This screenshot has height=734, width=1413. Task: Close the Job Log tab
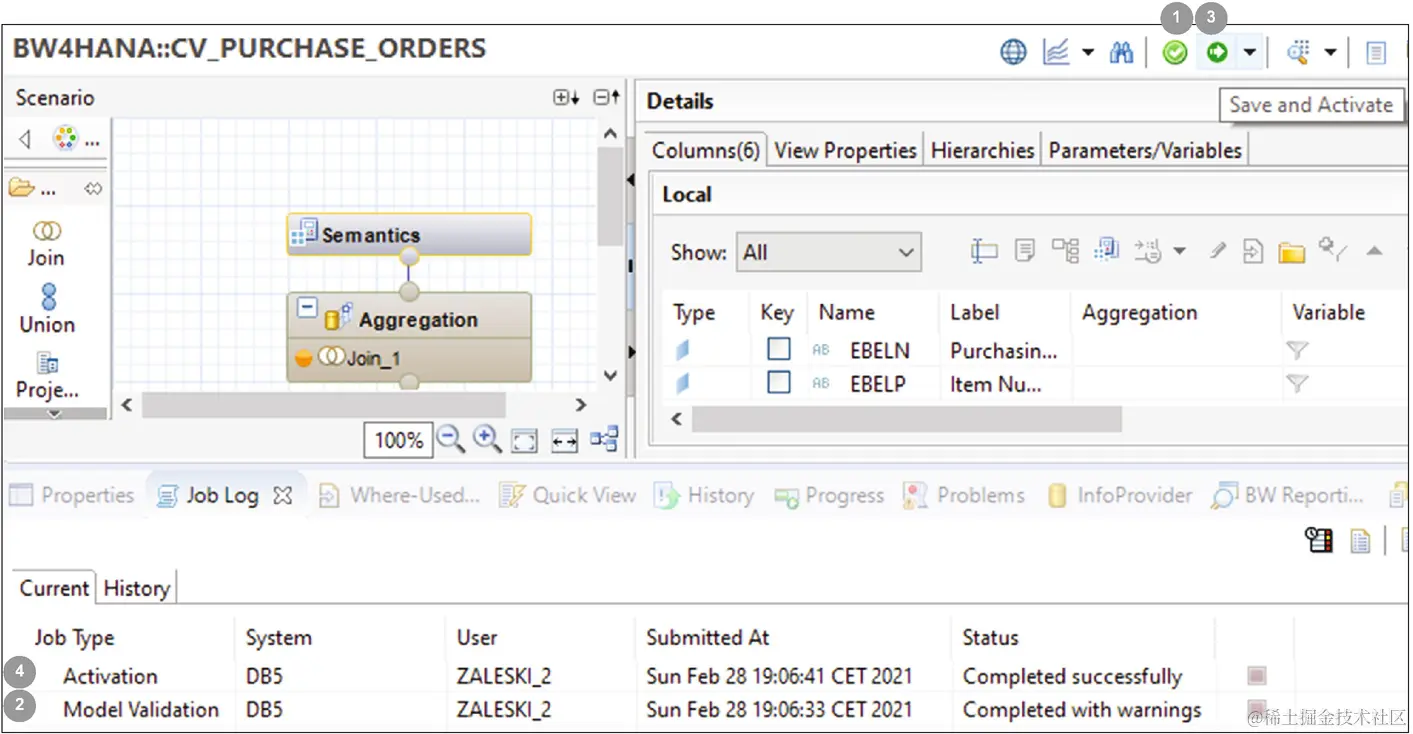(283, 495)
